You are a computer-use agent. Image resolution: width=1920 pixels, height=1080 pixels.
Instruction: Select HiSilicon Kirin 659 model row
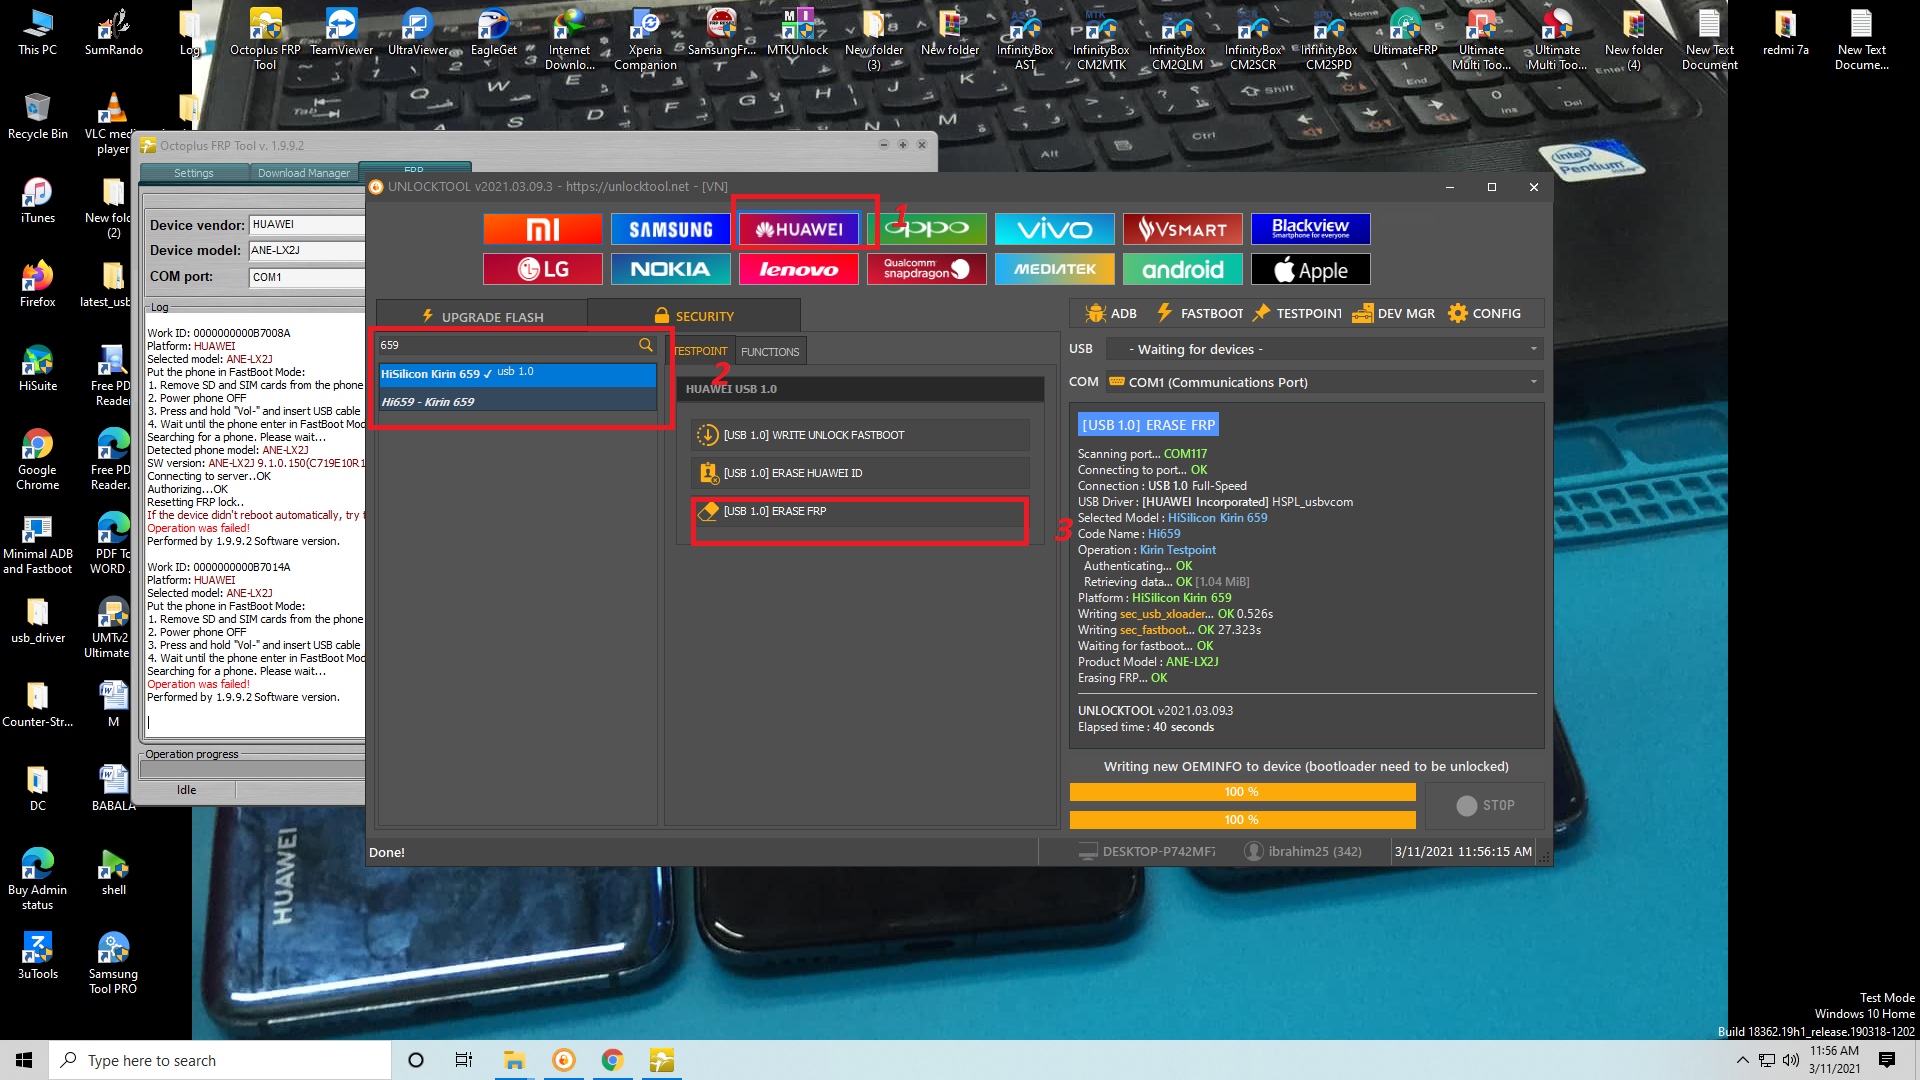pyautogui.click(x=517, y=373)
